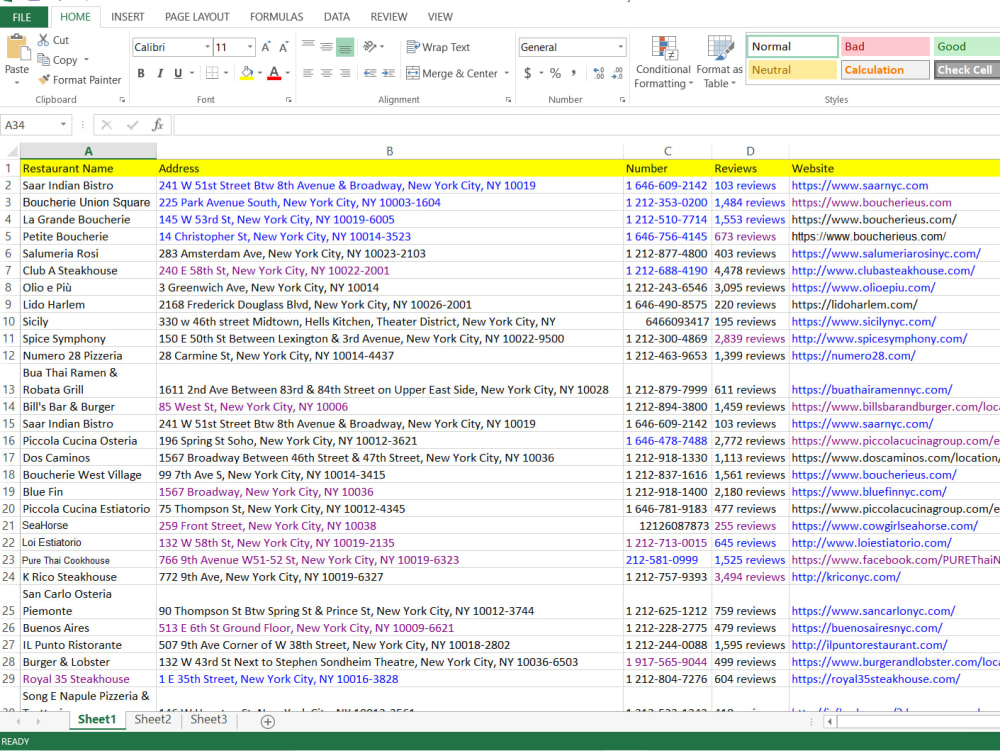This screenshot has height=751, width=1000.
Task: Apply Neutral cell style
Action: click(x=791, y=69)
